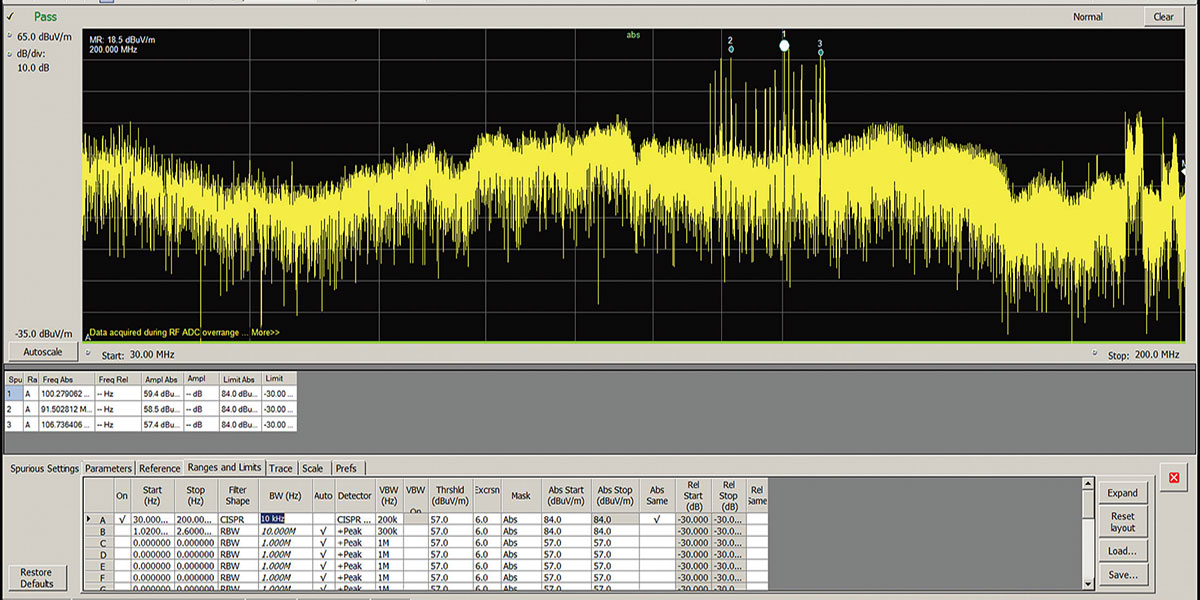Click the Autoscale button
The width and height of the screenshot is (1200, 600).
(41, 351)
